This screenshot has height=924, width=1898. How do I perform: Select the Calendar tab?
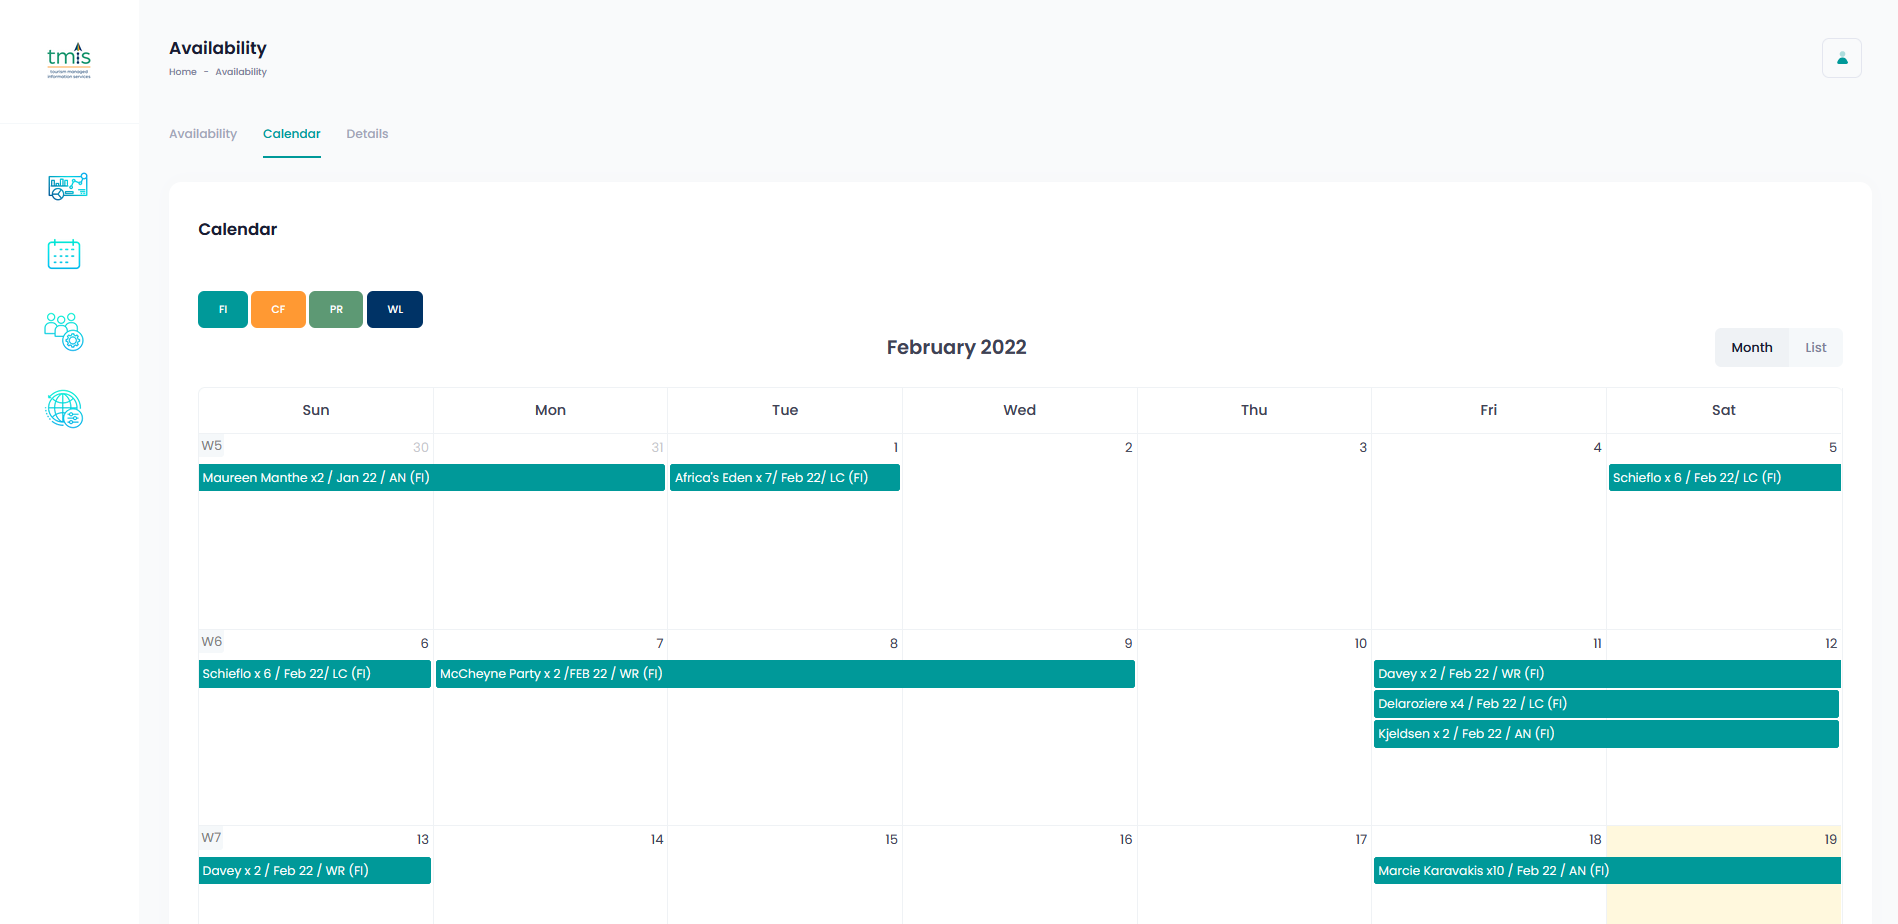click(x=291, y=134)
